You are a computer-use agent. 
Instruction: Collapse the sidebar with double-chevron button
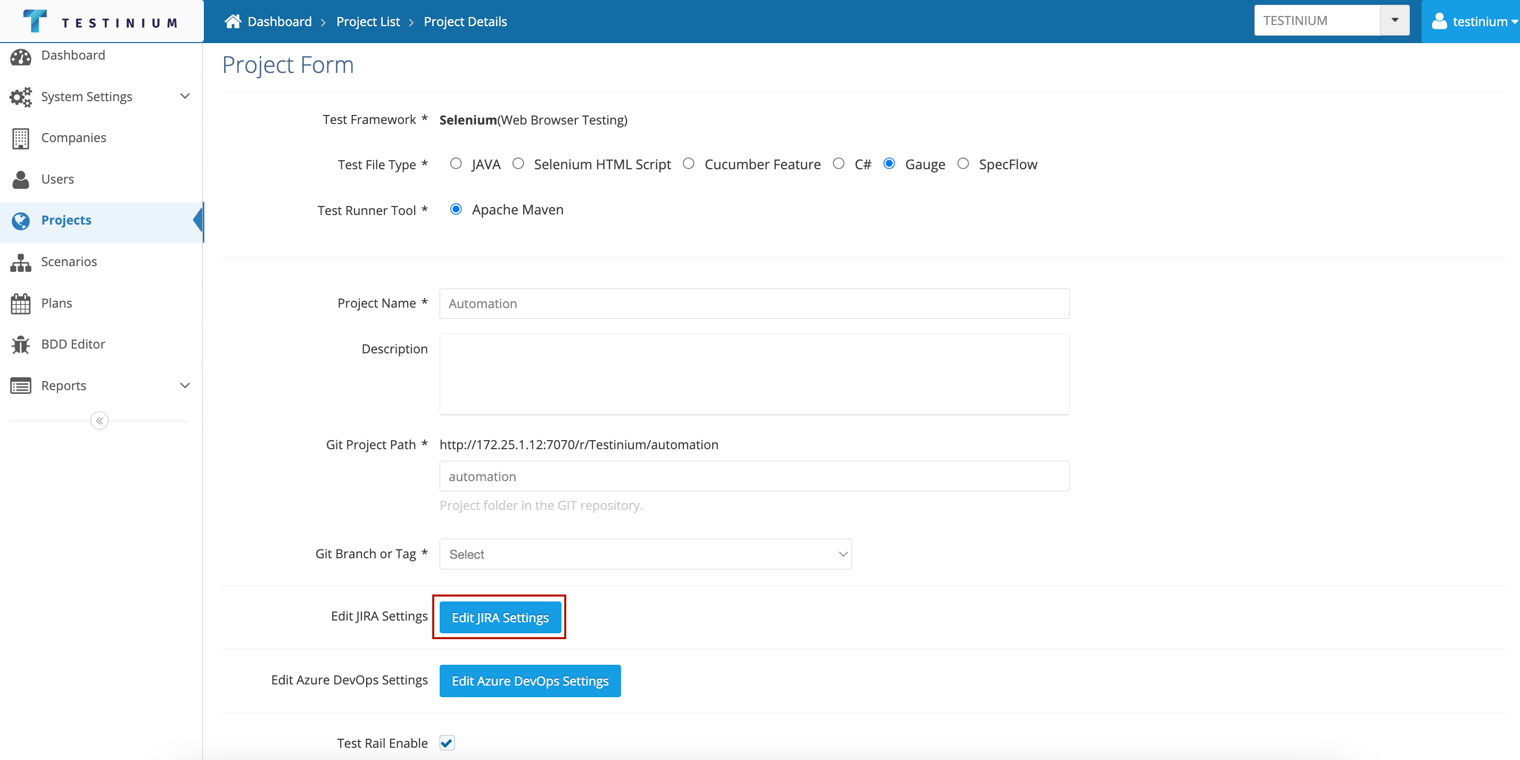tap(99, 421)
